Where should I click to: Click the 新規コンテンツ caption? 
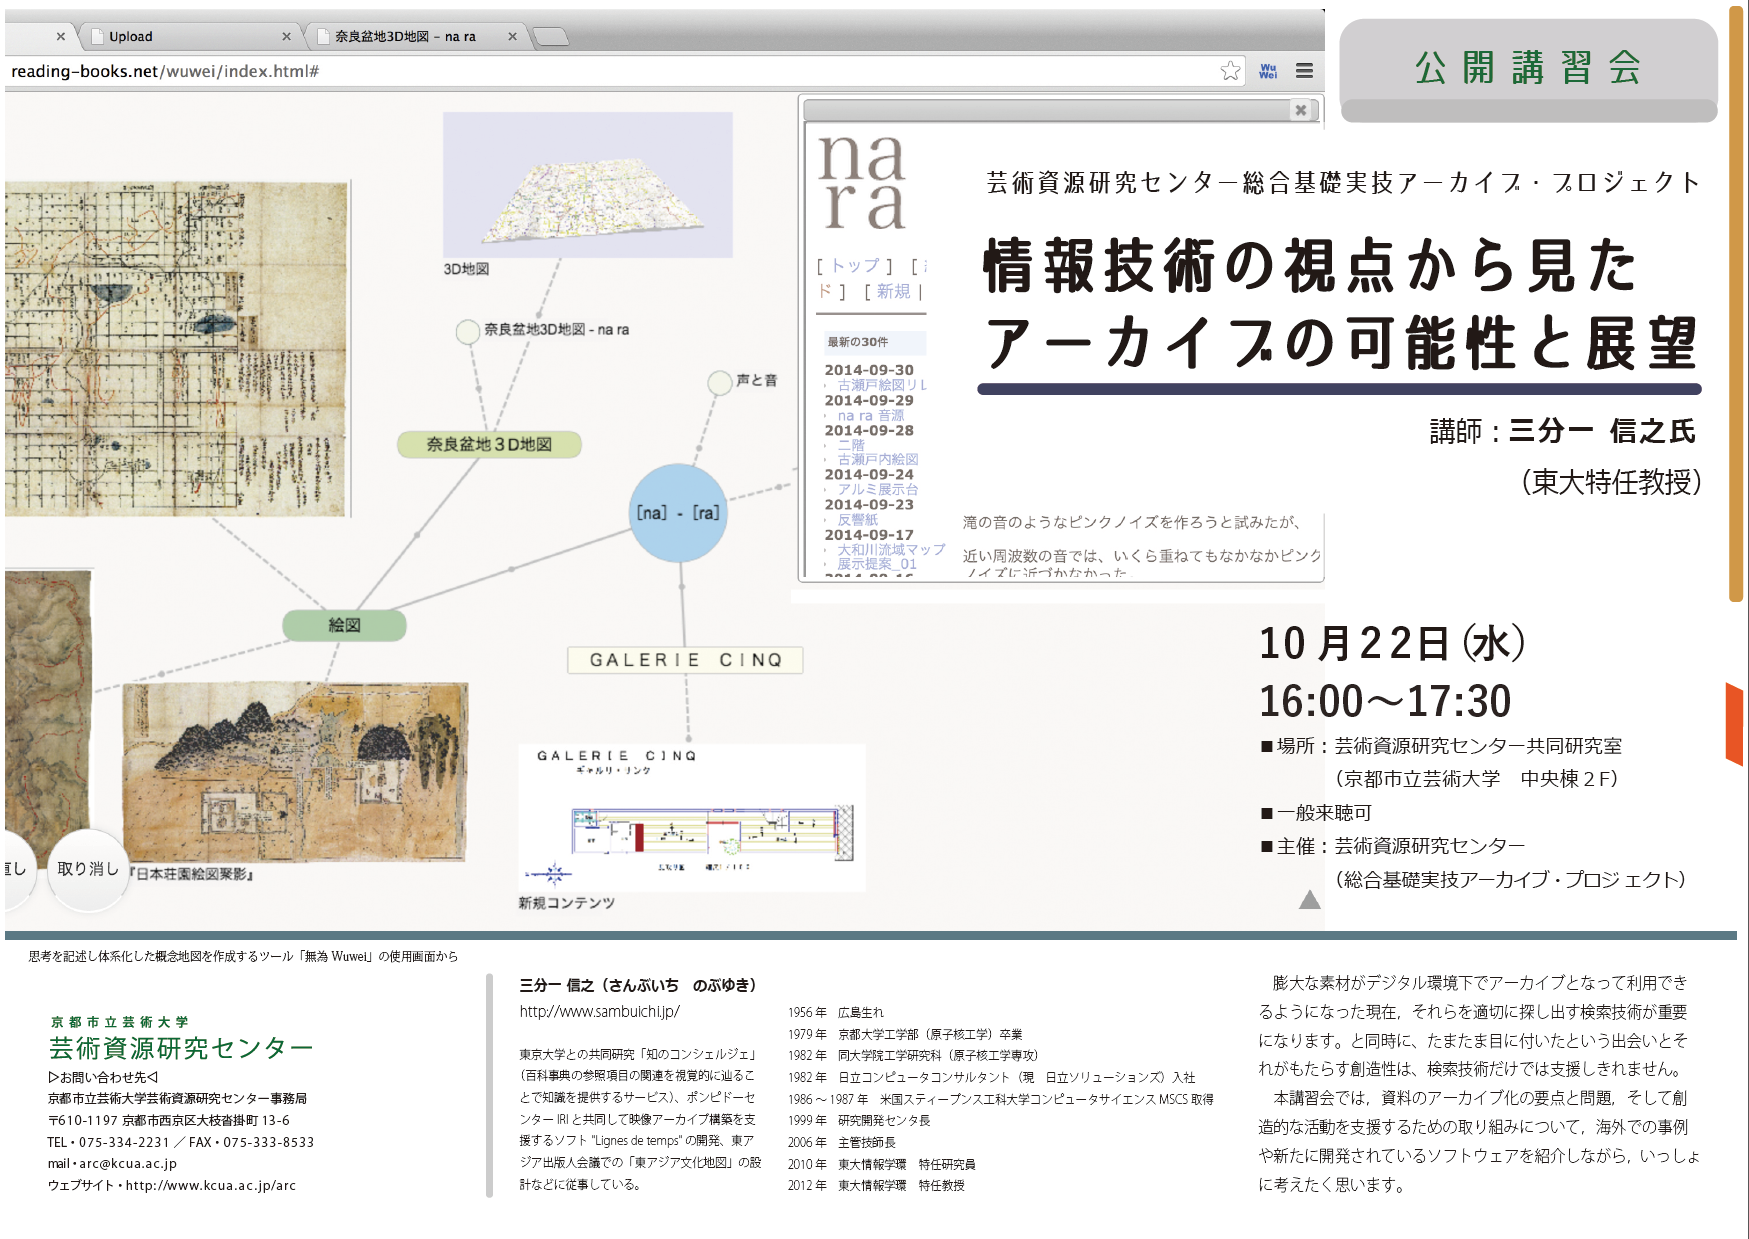coord(566,903)
